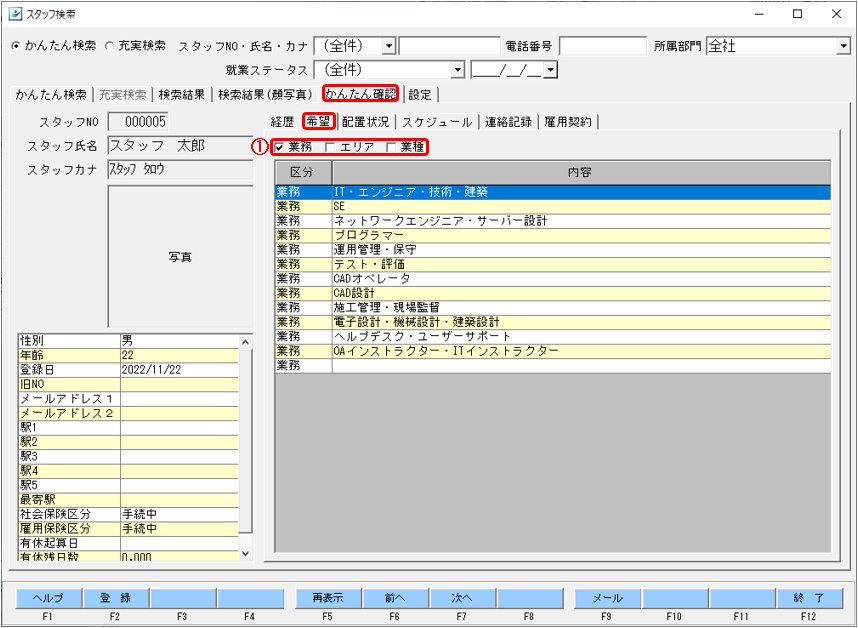
Task: Go to previous staff with 前へ
Action: [396, 598]
